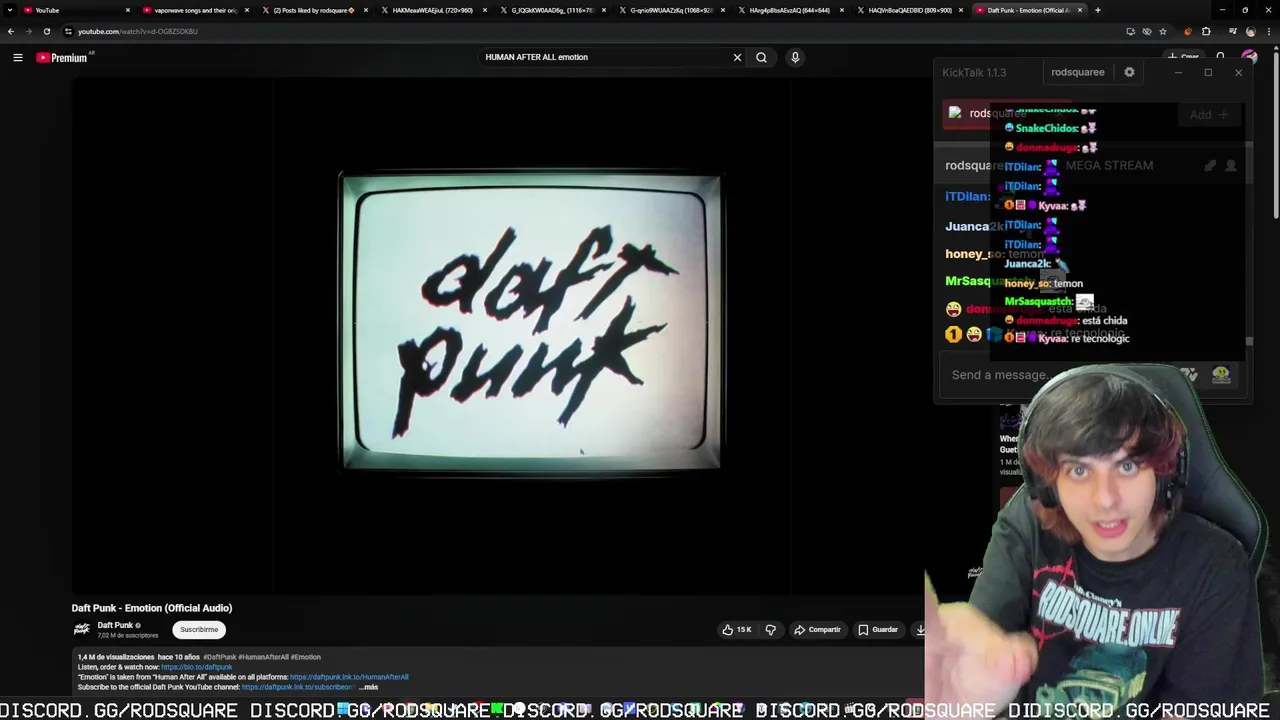Run the search with the magnifier button
1280x720 pixels.
click(761, 57)
